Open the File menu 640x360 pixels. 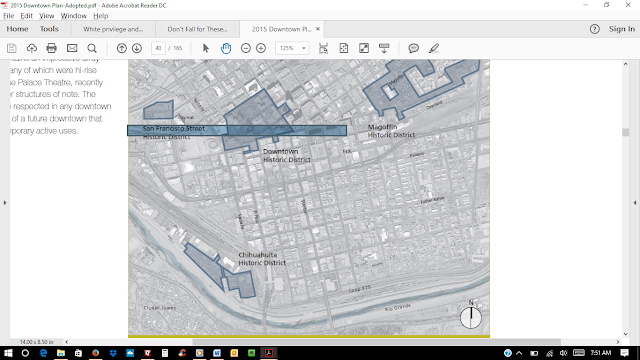click(x=9, y=16)
